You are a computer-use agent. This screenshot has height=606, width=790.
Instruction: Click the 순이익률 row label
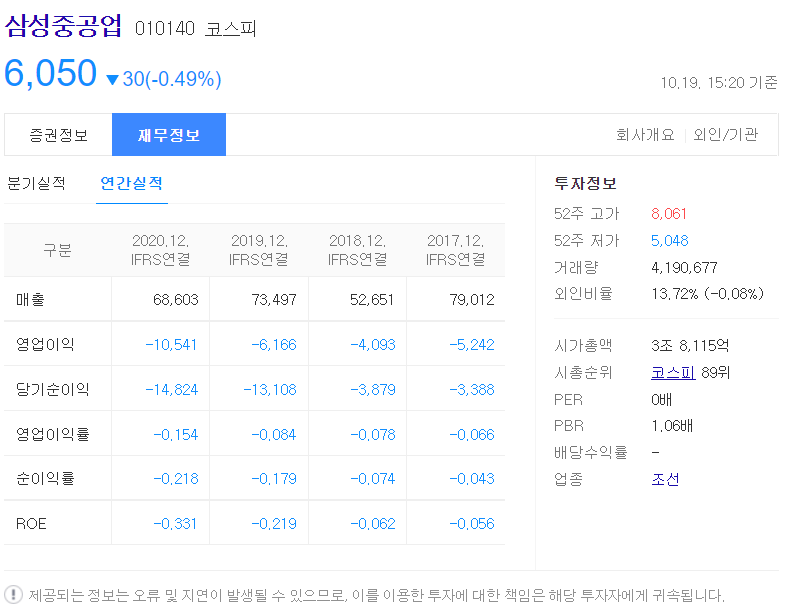pos(45,479)
